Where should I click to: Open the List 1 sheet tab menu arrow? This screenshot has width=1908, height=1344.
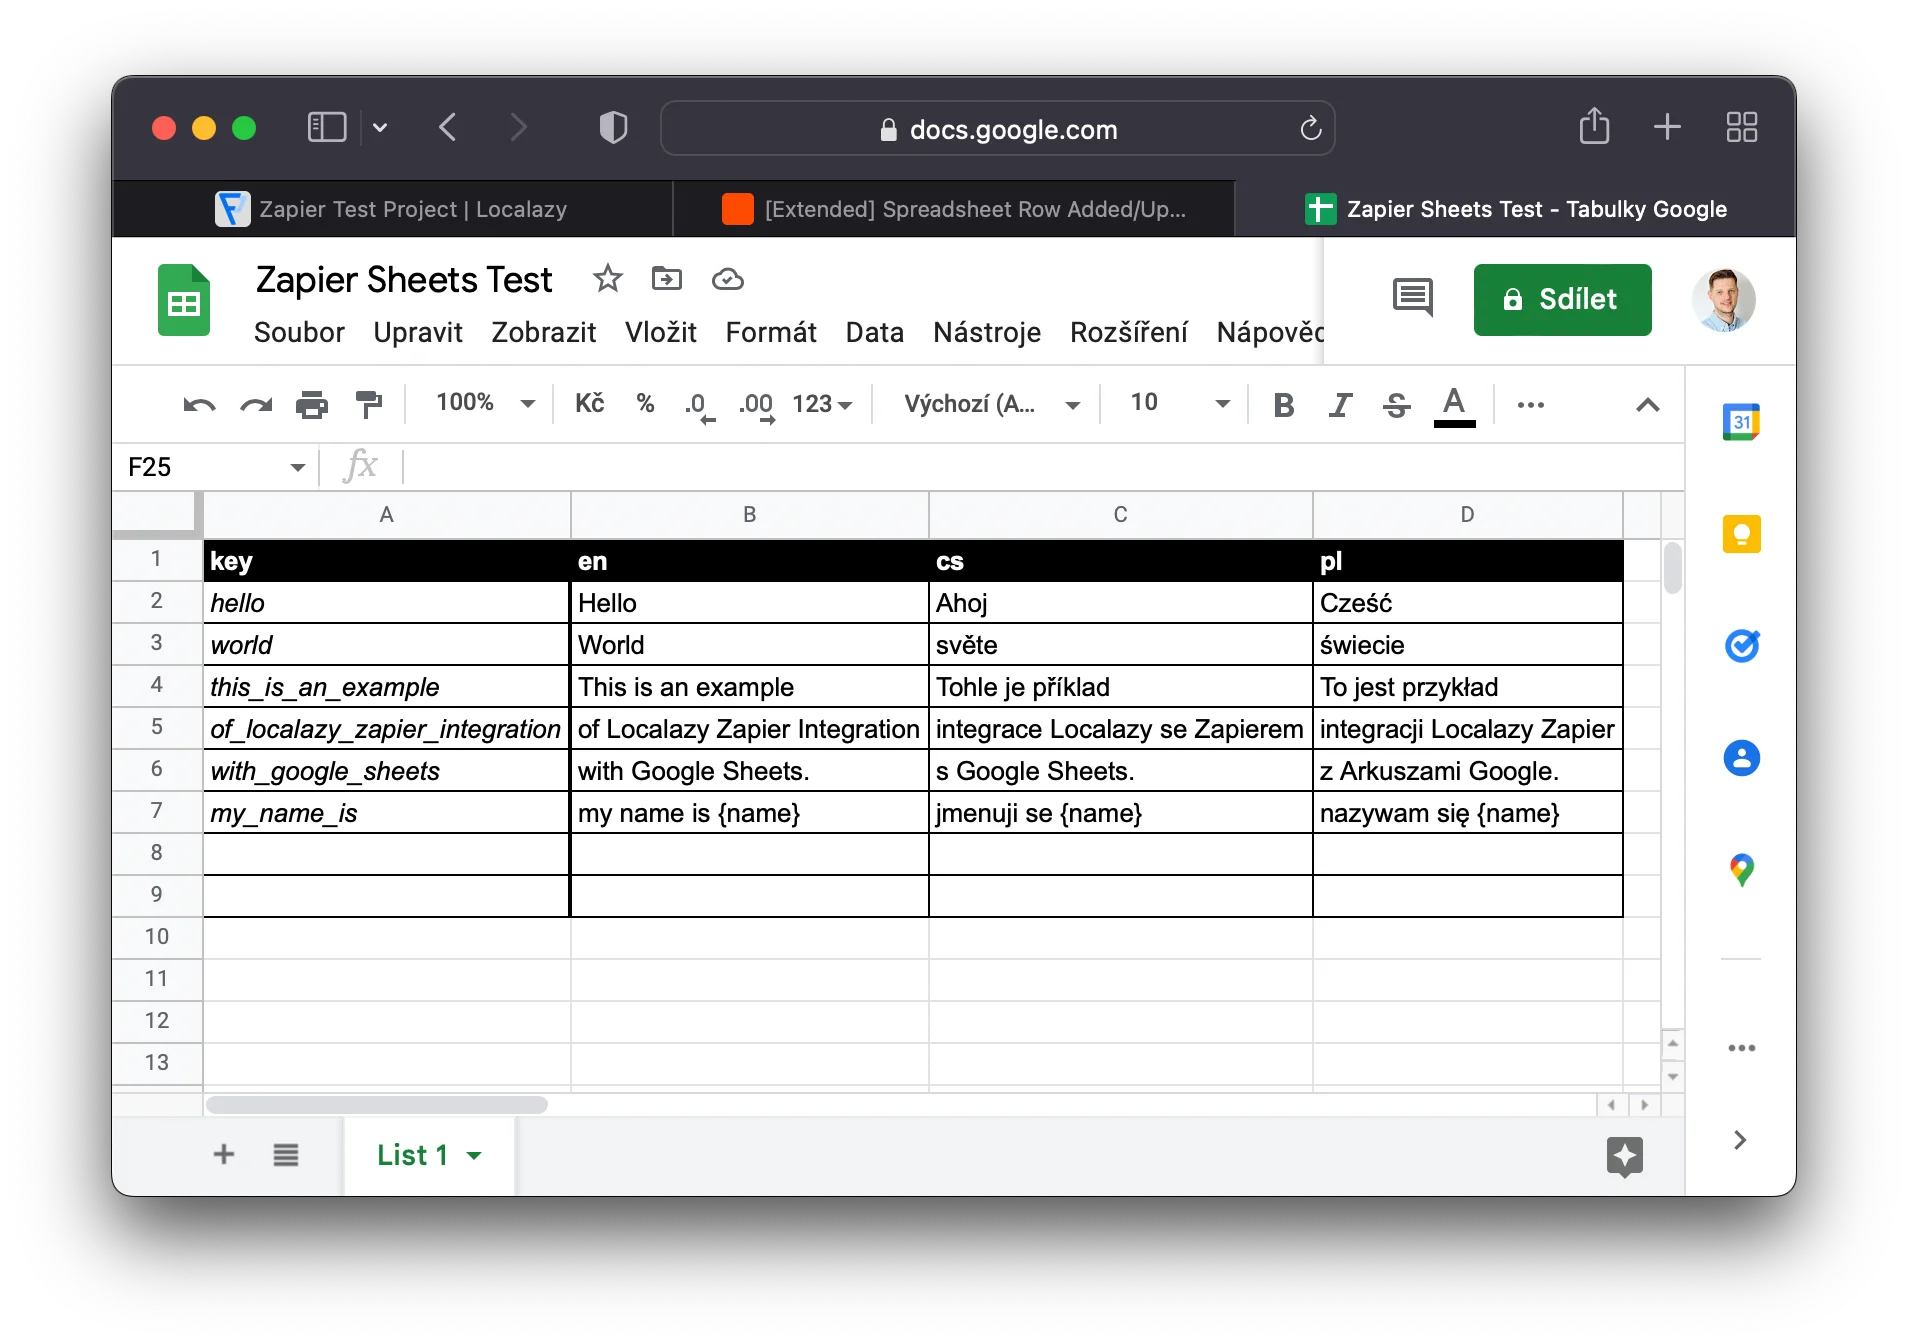pyautogui.click(x=474, y=1156)
